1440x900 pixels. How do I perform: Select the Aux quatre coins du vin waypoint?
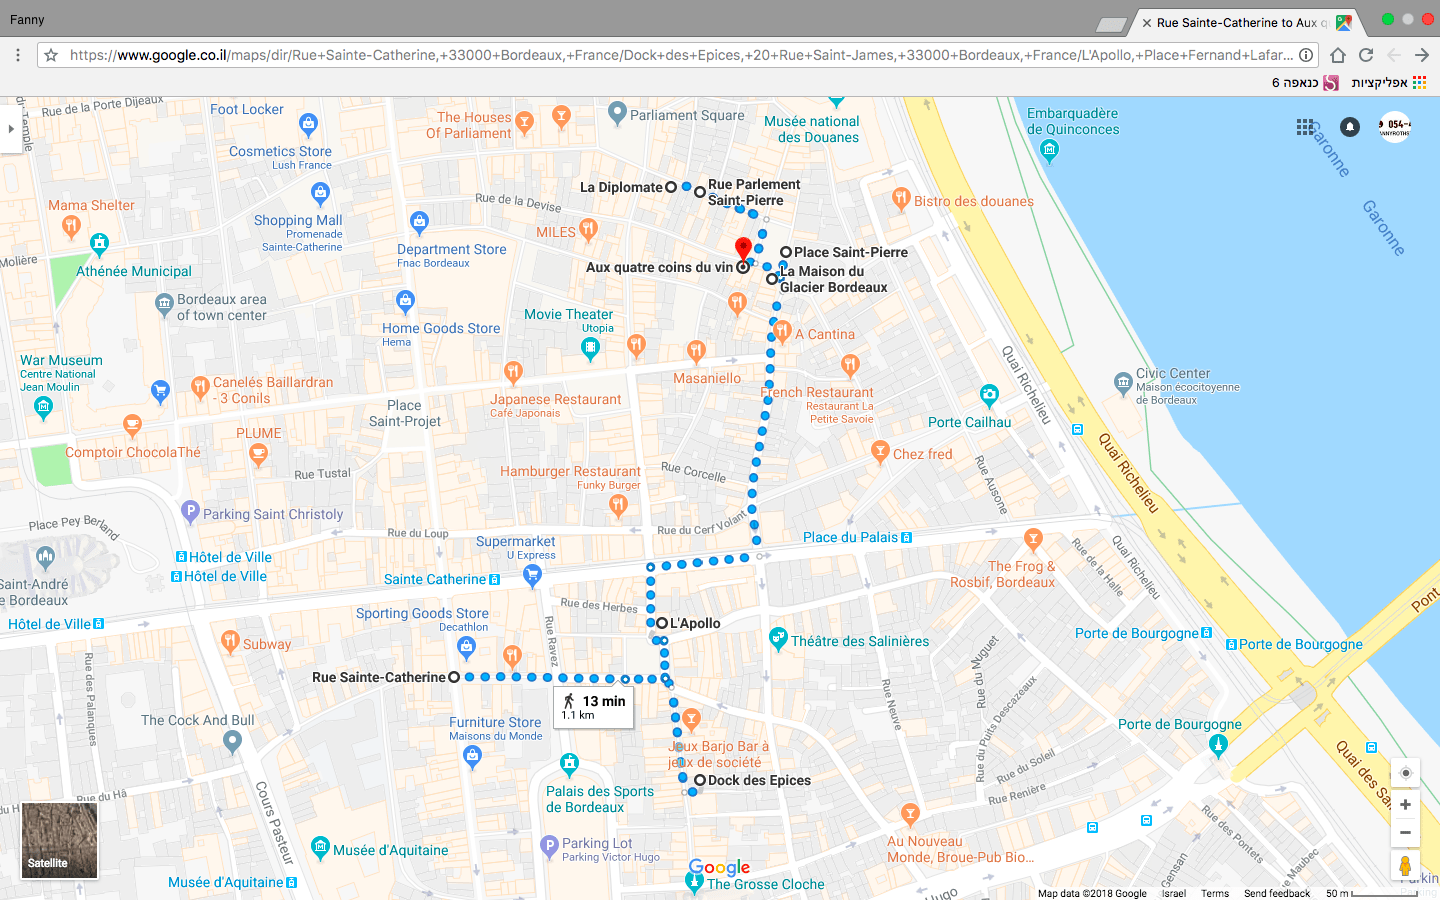coord(743,267)
